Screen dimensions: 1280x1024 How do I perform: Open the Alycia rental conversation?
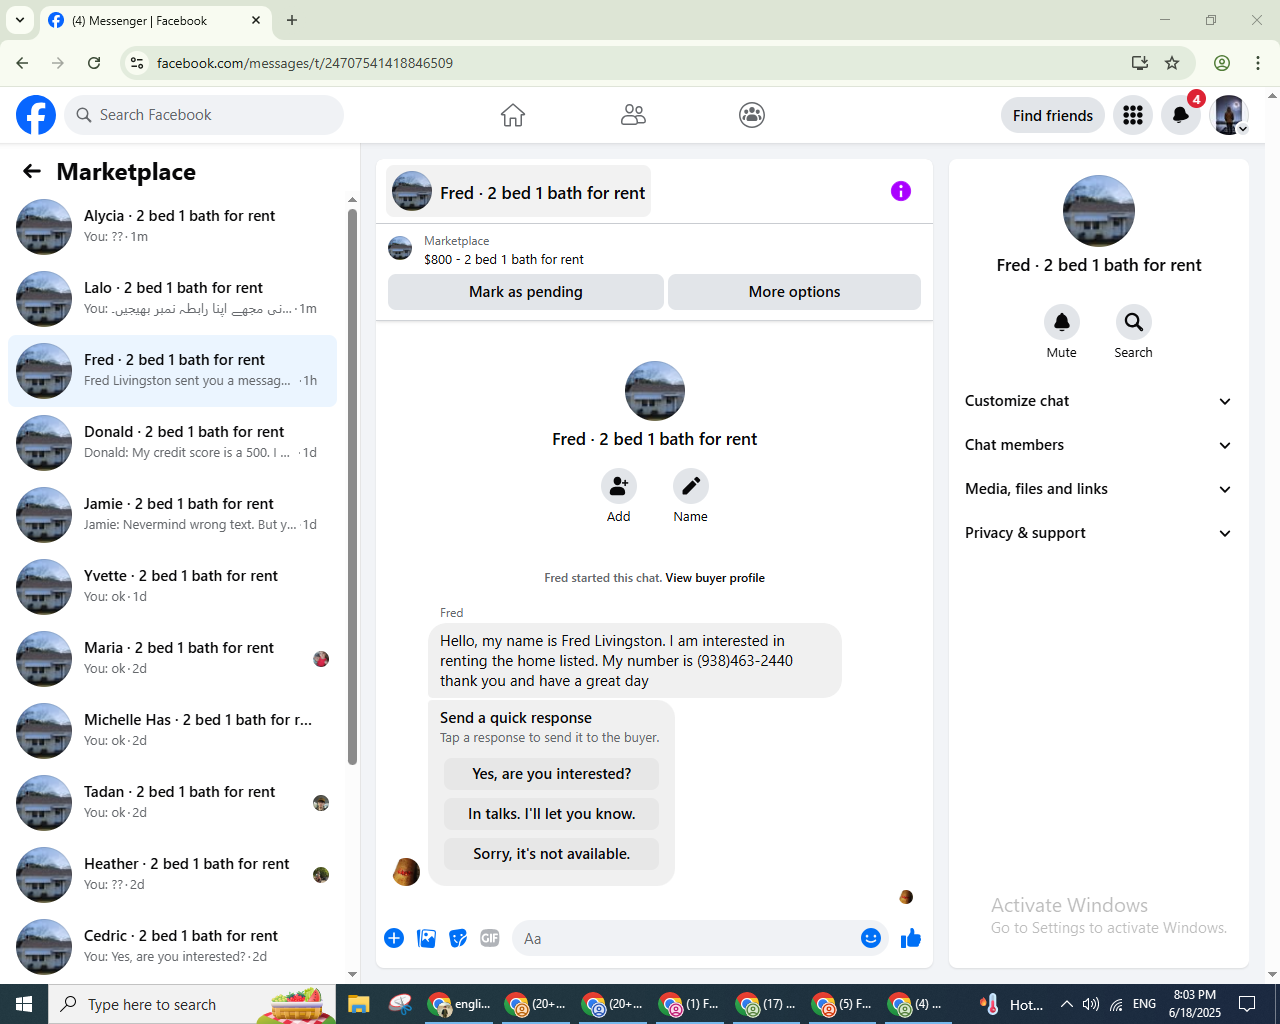click(173, 227)
